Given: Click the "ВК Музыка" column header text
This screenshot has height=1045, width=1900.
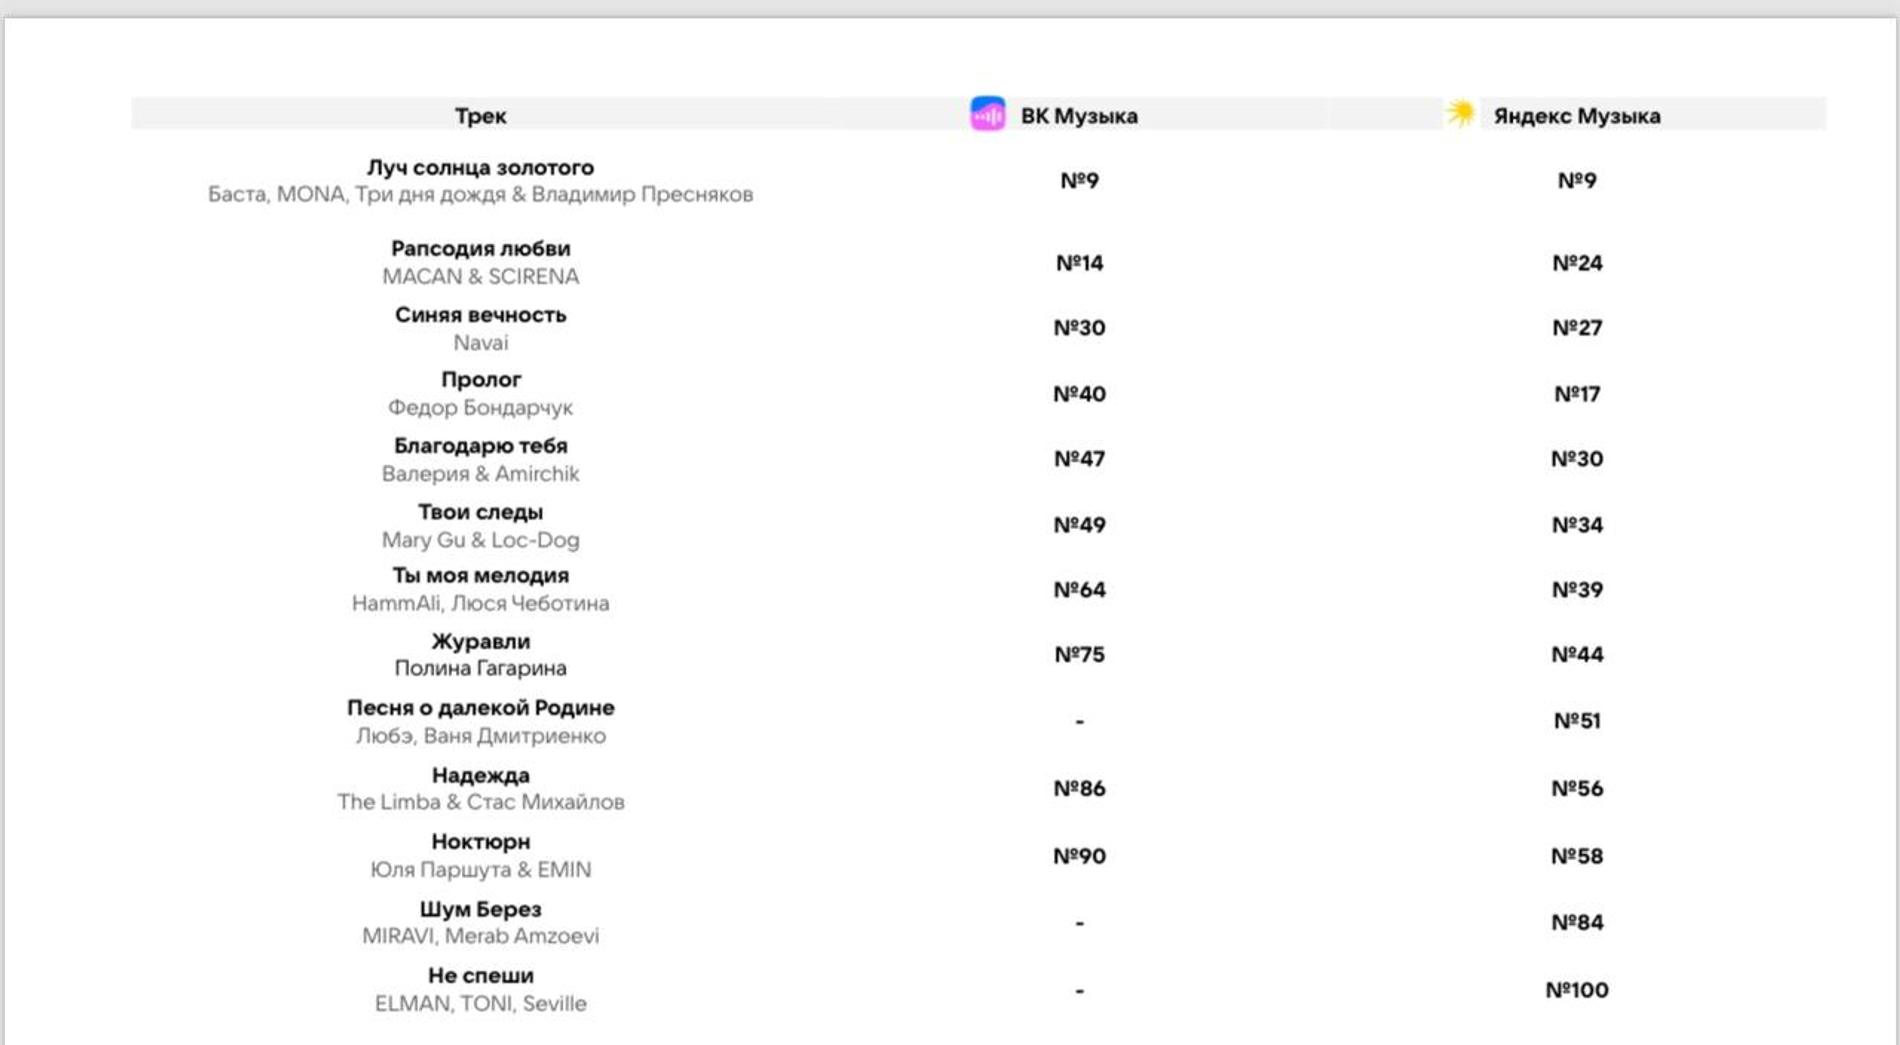Looking at the screenshot, I should [x=1078, y=116].
